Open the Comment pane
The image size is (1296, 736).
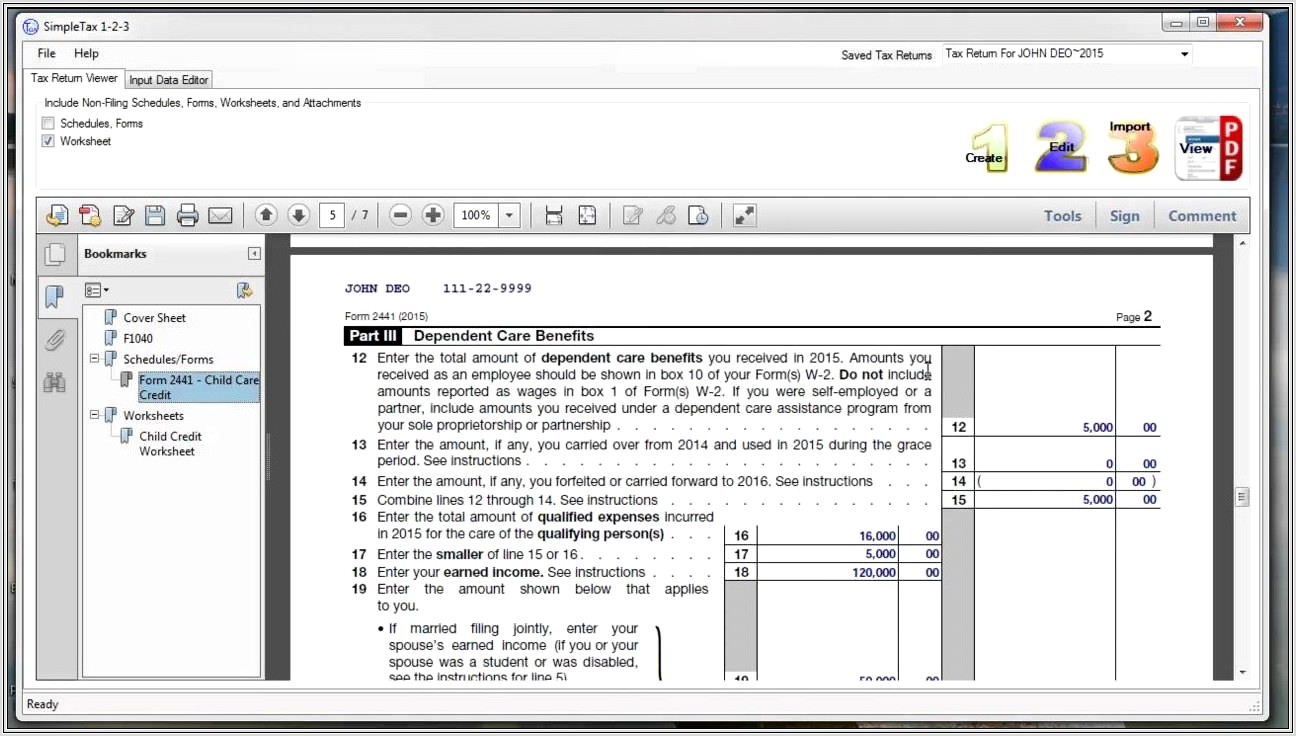tap(1202, 215)
